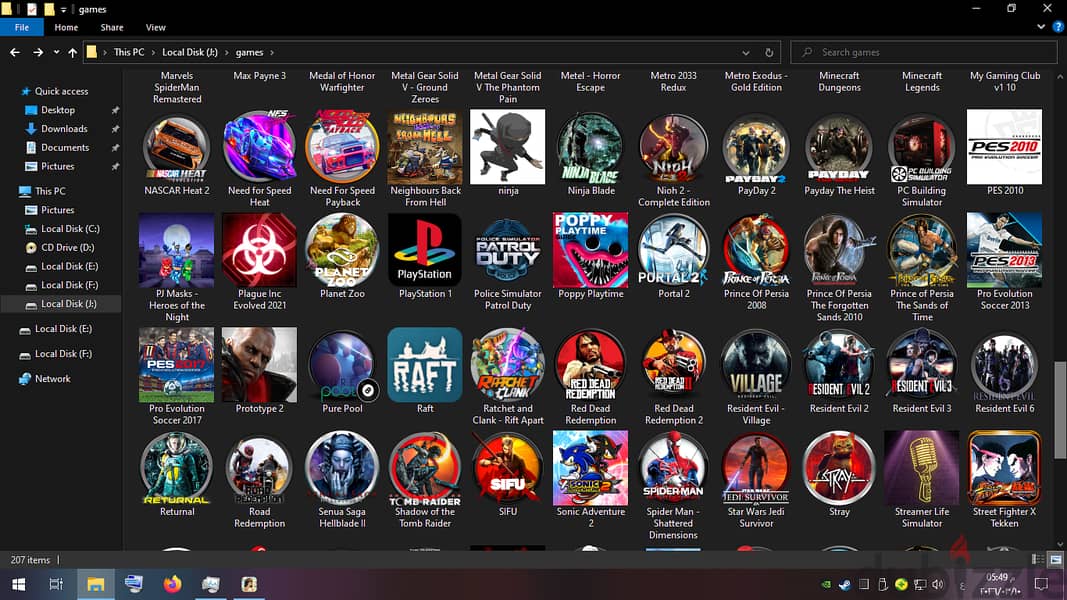Click Nioh 2 Complete Edition icon
This screenshot has width=1067, height=600.
[x=674, y=147]
